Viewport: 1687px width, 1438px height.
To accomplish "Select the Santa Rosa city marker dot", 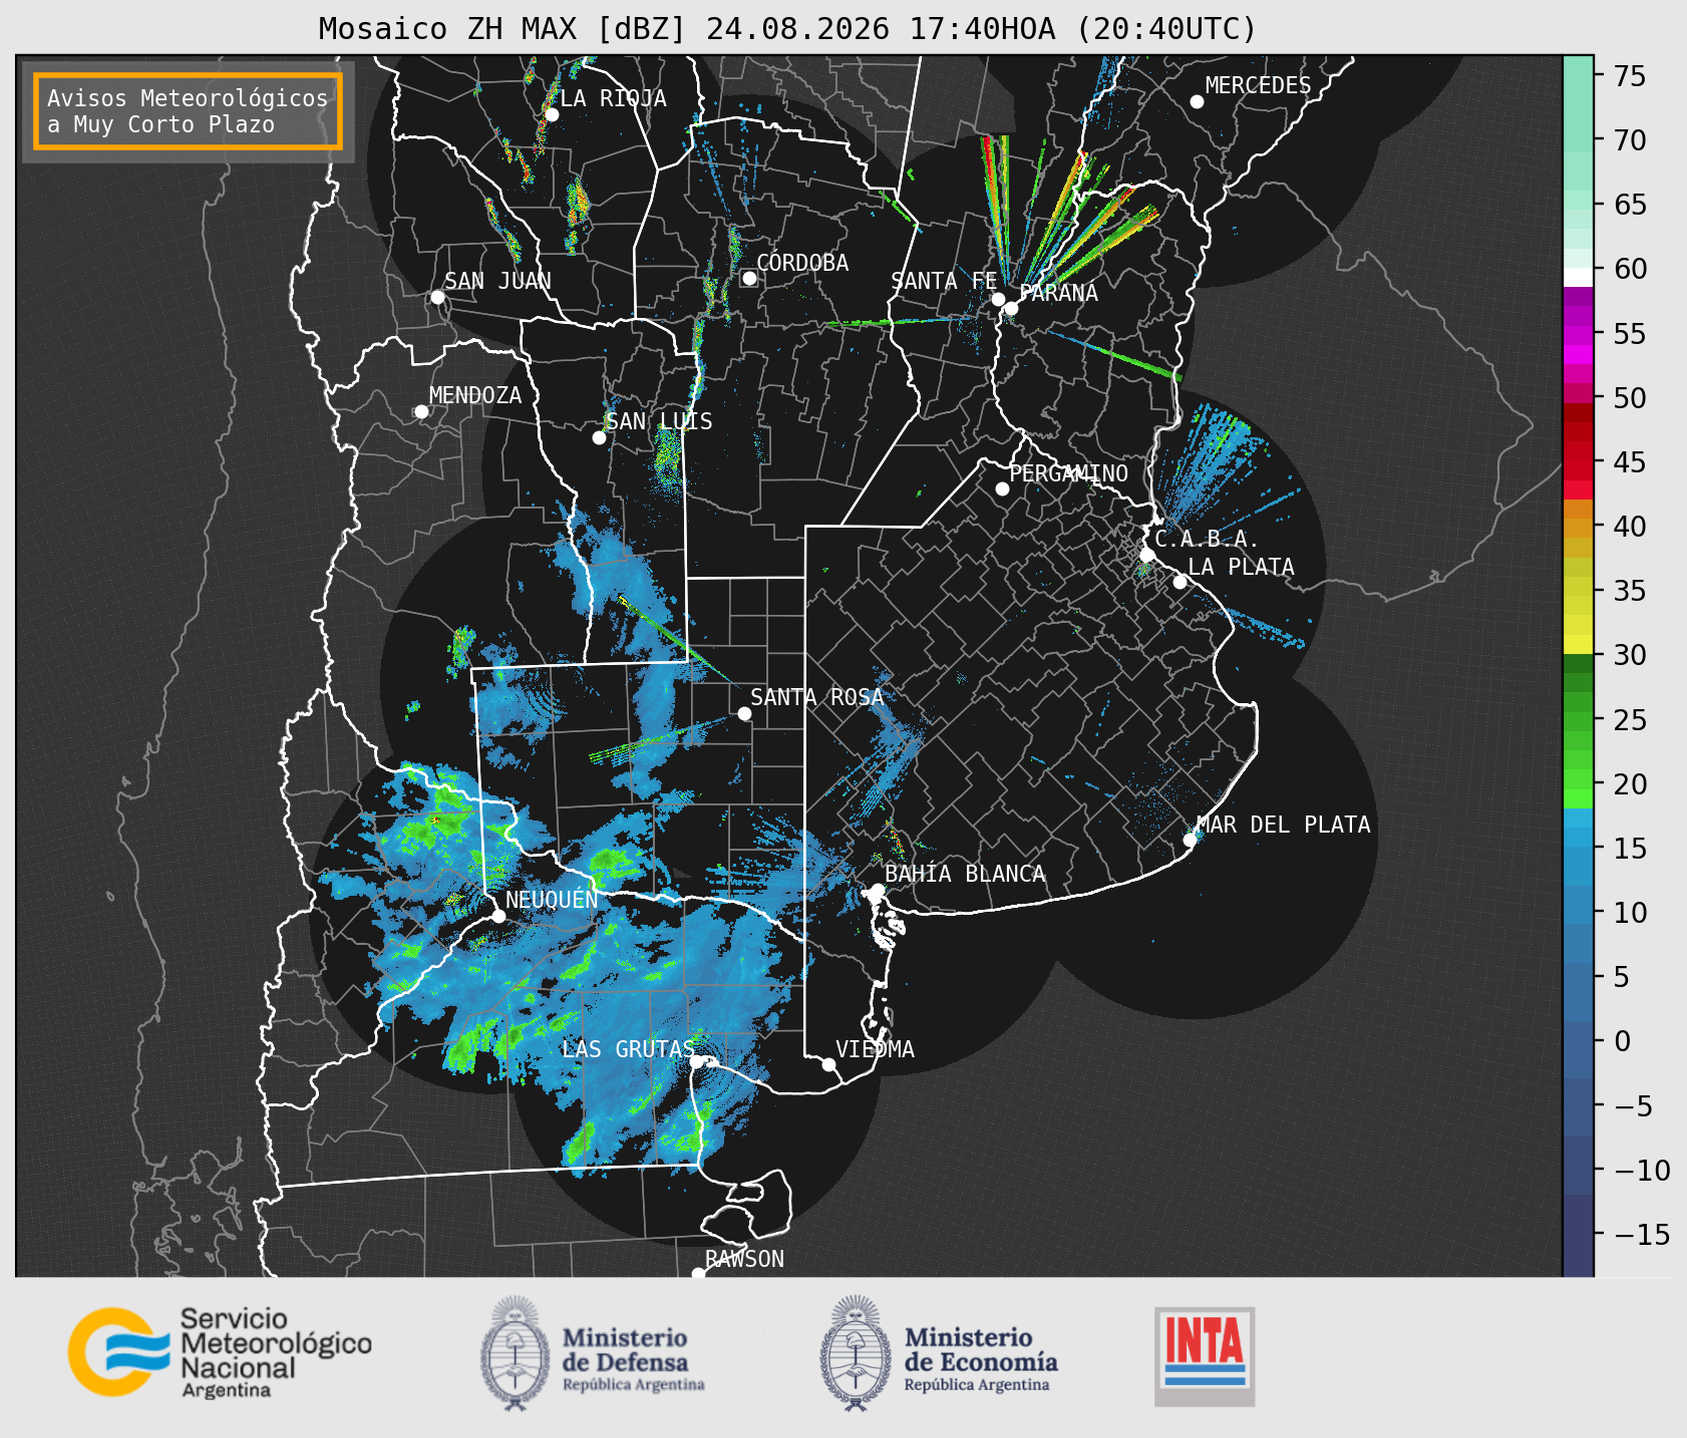I will click(x=744, y=713).
